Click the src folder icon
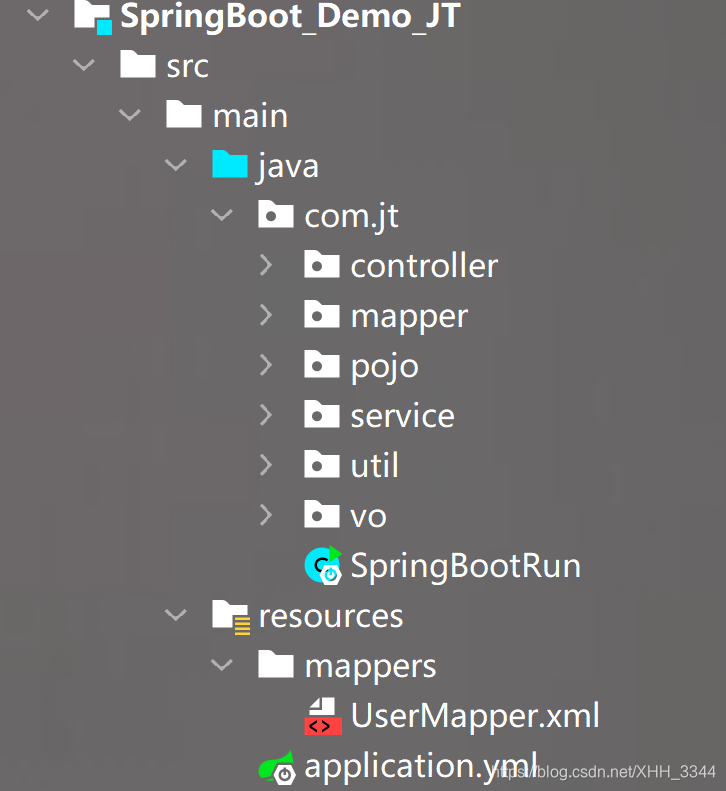 point(137,64)
